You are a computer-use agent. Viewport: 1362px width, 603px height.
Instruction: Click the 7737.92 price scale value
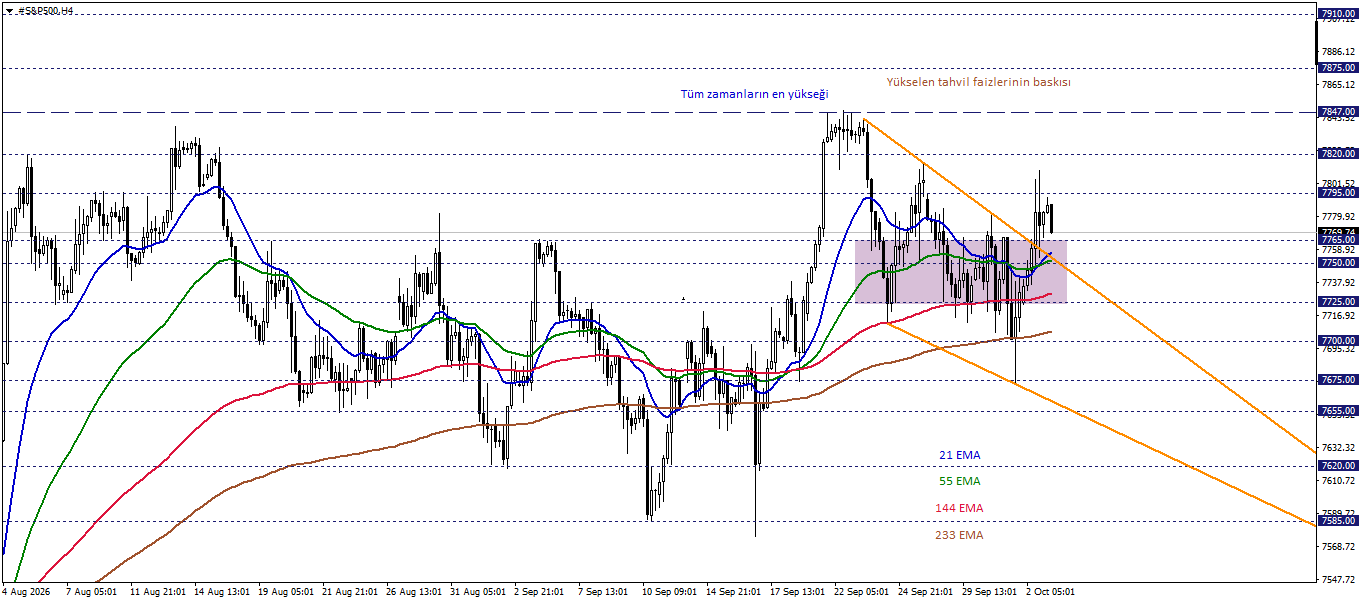click(1338, 283)
